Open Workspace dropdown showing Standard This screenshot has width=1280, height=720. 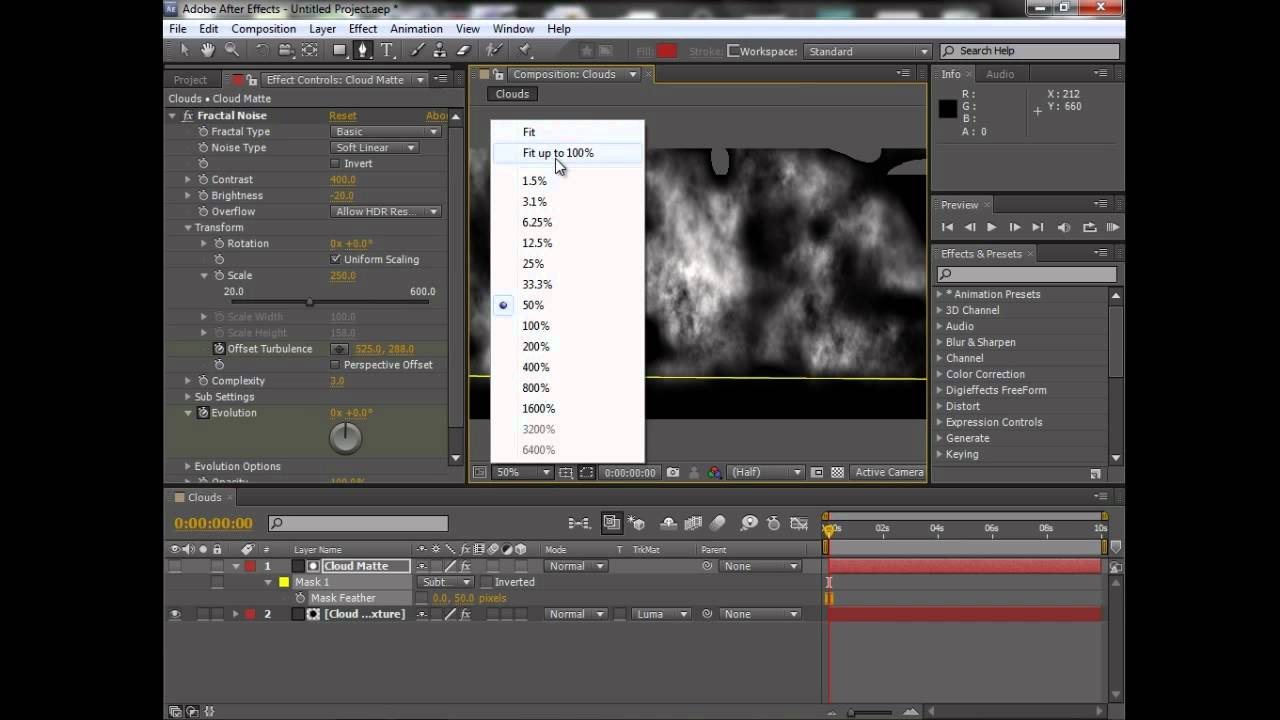867,51
